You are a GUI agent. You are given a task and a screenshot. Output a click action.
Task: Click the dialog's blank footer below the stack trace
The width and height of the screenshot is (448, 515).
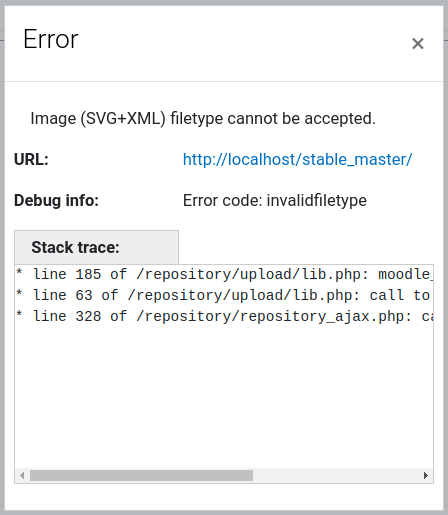[224, 497]
